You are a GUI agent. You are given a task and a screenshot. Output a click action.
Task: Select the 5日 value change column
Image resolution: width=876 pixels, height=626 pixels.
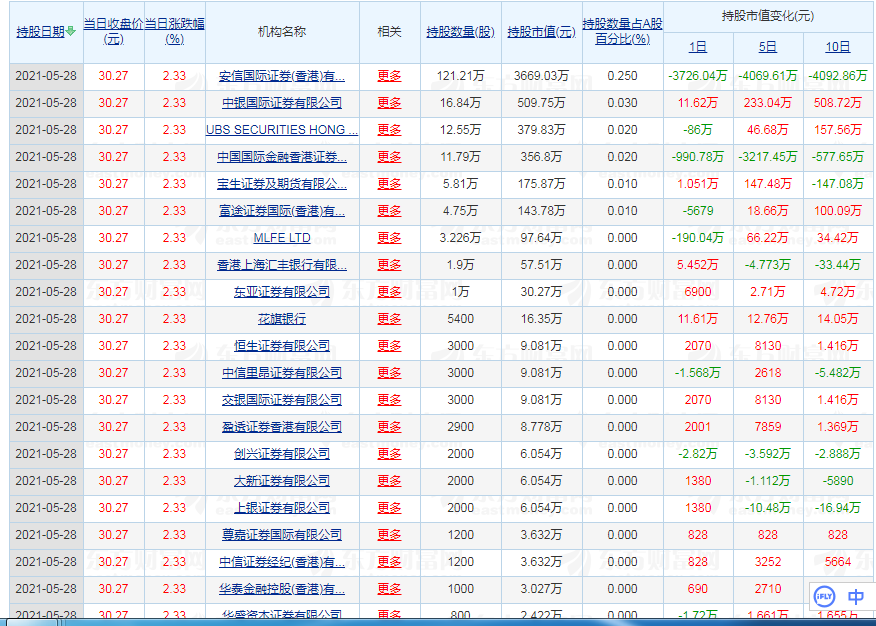pyautogui.click(x=768, y=47)
